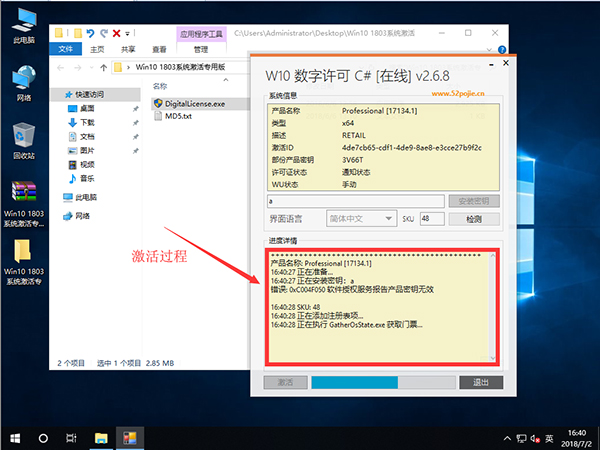Open the 共享 ribbon tab
The height and width of the screenshot is (450, 600).
click(x=128, y=49)
